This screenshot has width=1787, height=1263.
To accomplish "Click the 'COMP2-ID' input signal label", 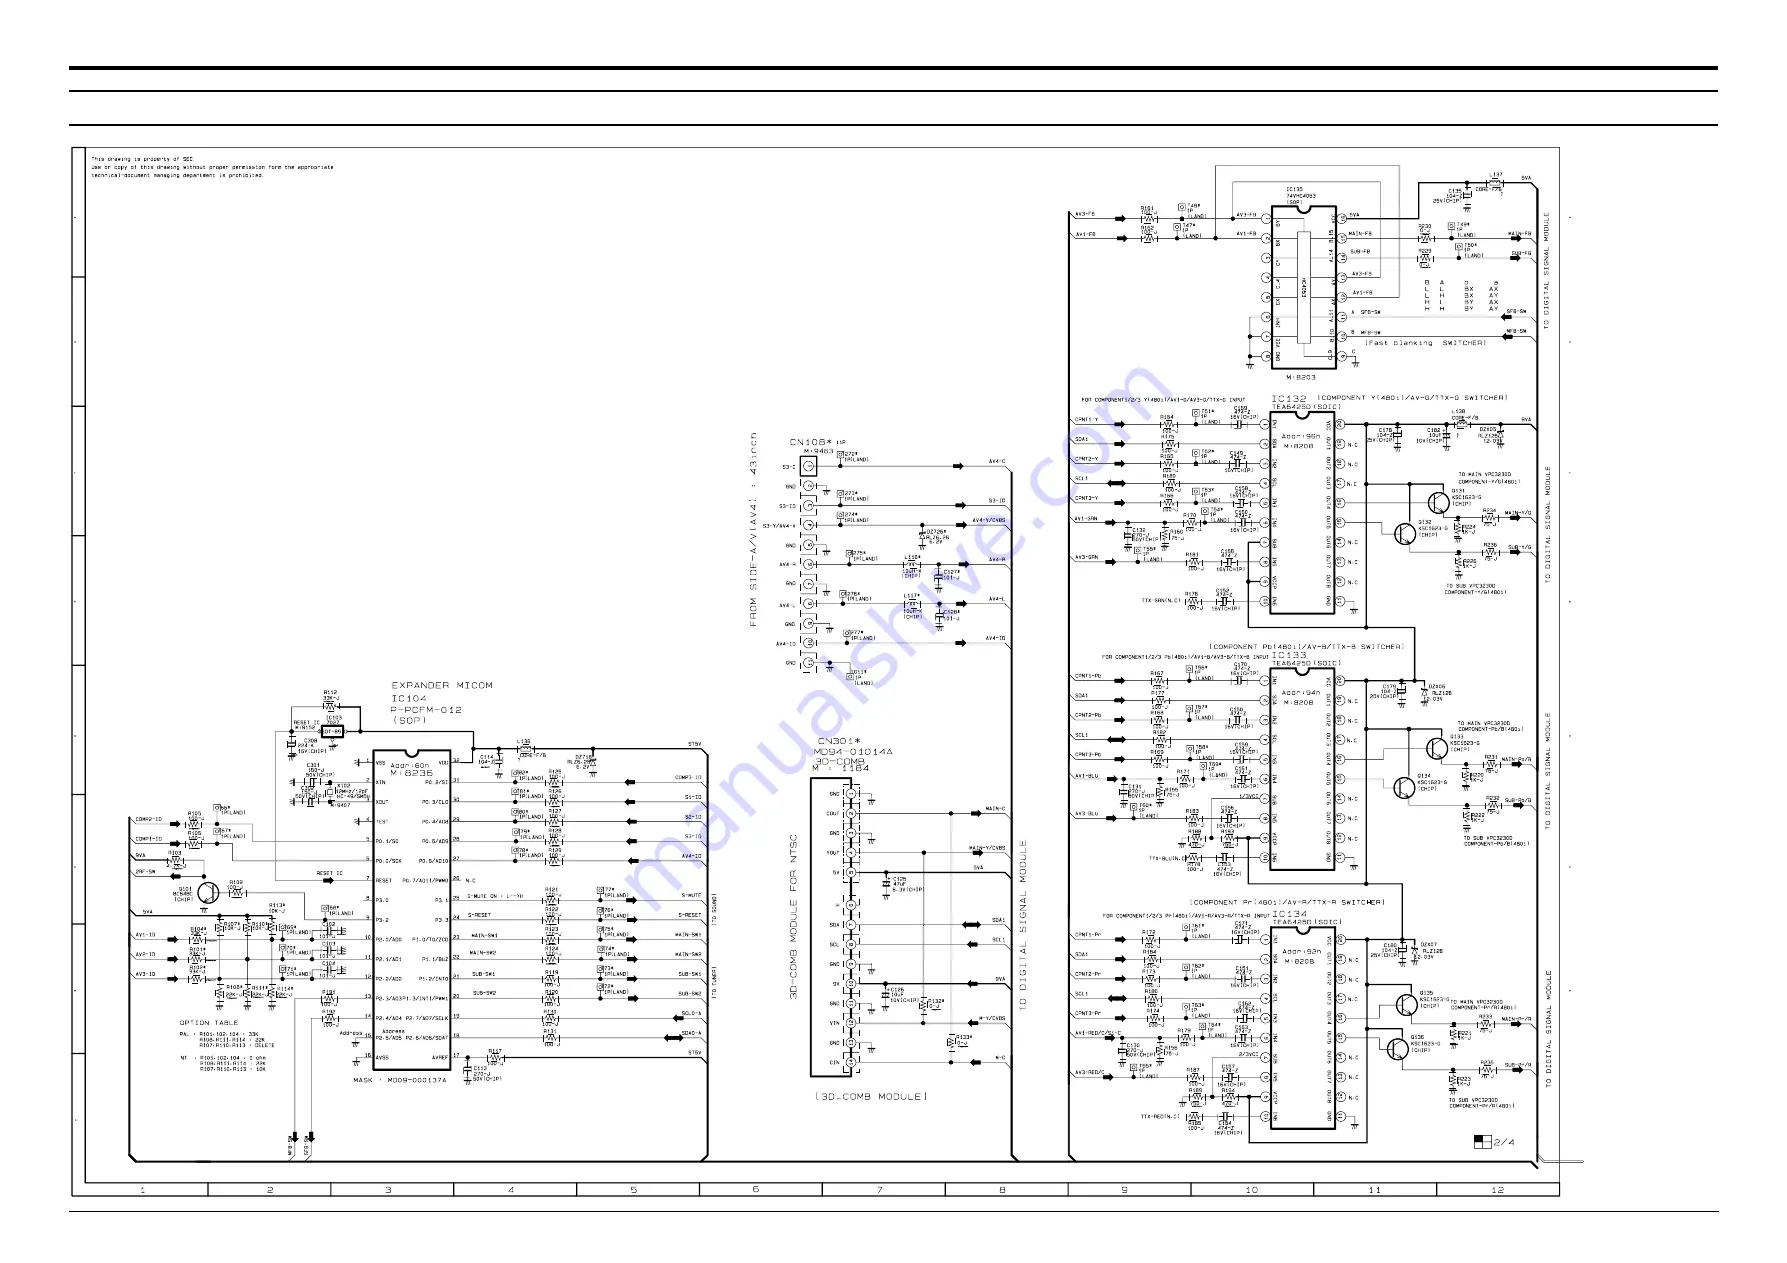I will click(148, 820).
